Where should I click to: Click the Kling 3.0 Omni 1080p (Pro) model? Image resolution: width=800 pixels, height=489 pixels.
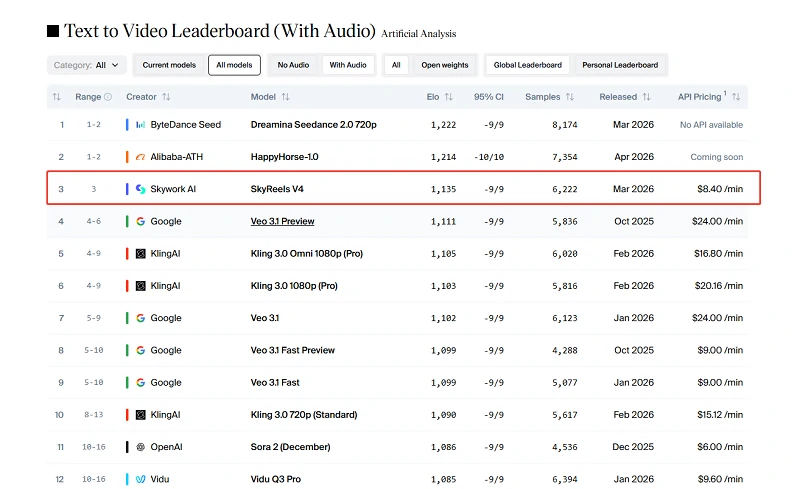[x=307, y=254]
